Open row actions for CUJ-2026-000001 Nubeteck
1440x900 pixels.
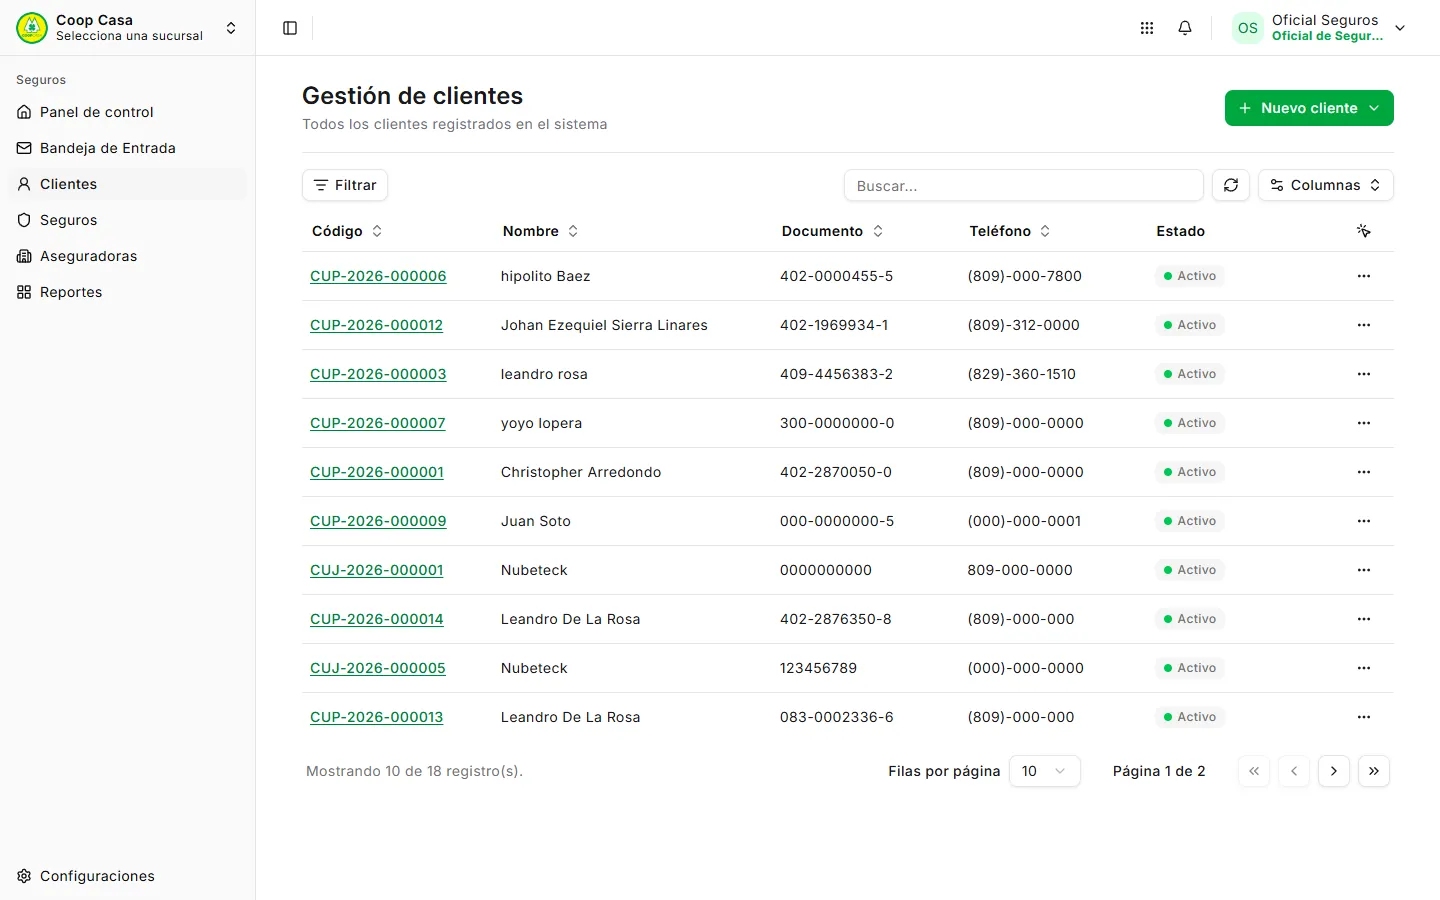pyautogui.click(x=1364, y=570)
